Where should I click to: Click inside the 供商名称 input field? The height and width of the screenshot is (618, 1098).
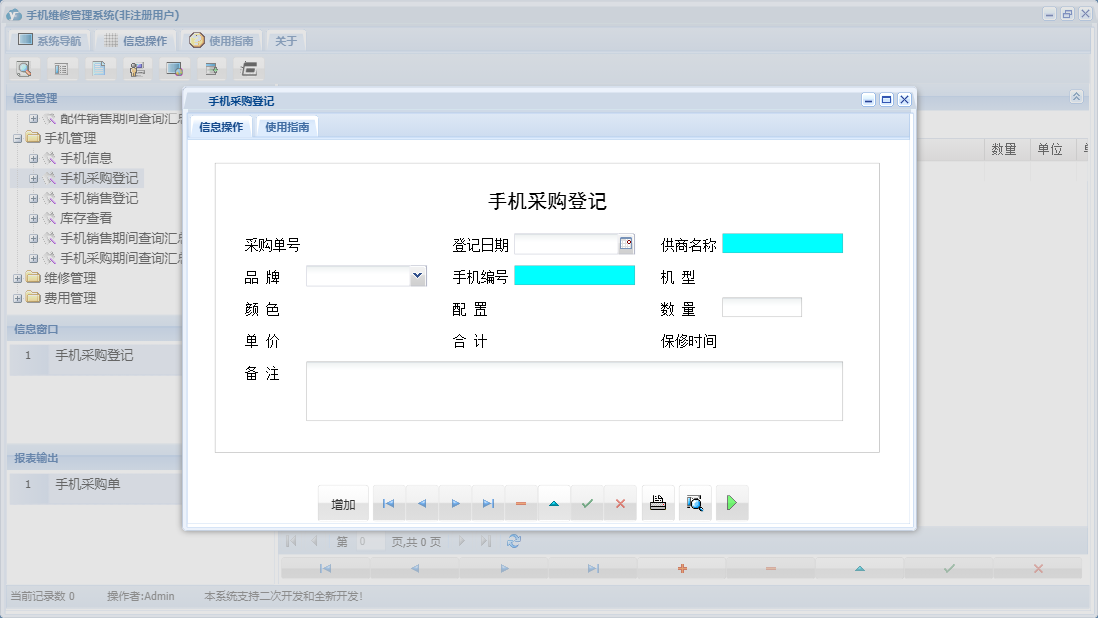782,243
